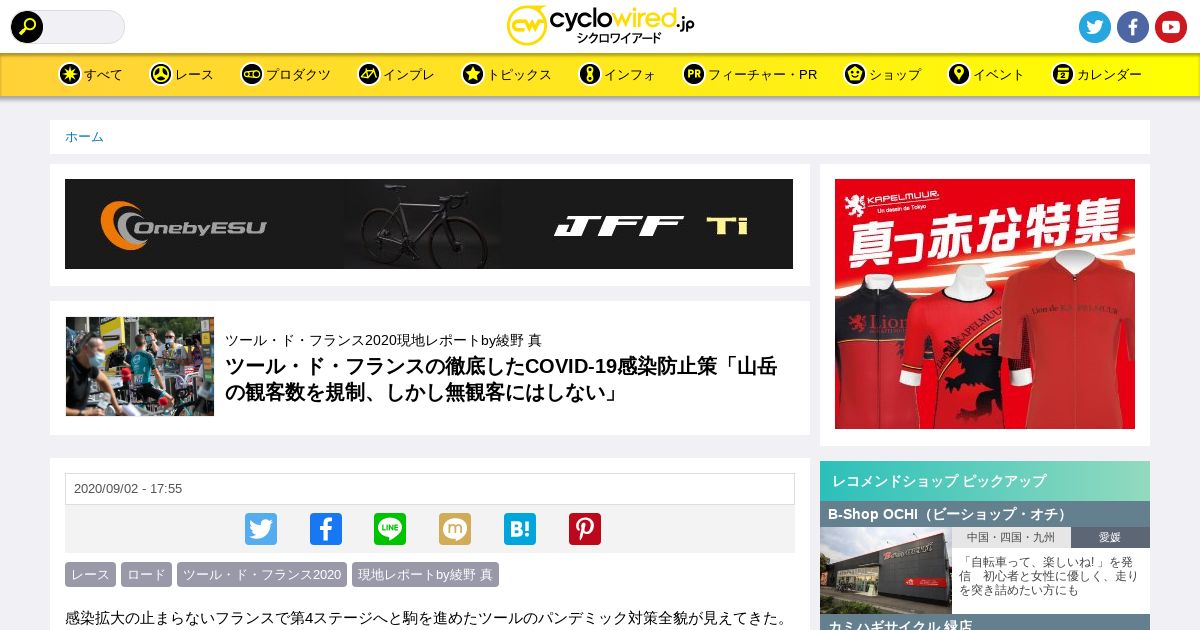Screen dimensions: 1200x630
Task: Open カミハギサイクル緑店 shop link
Action: click(x=900, y=624)
